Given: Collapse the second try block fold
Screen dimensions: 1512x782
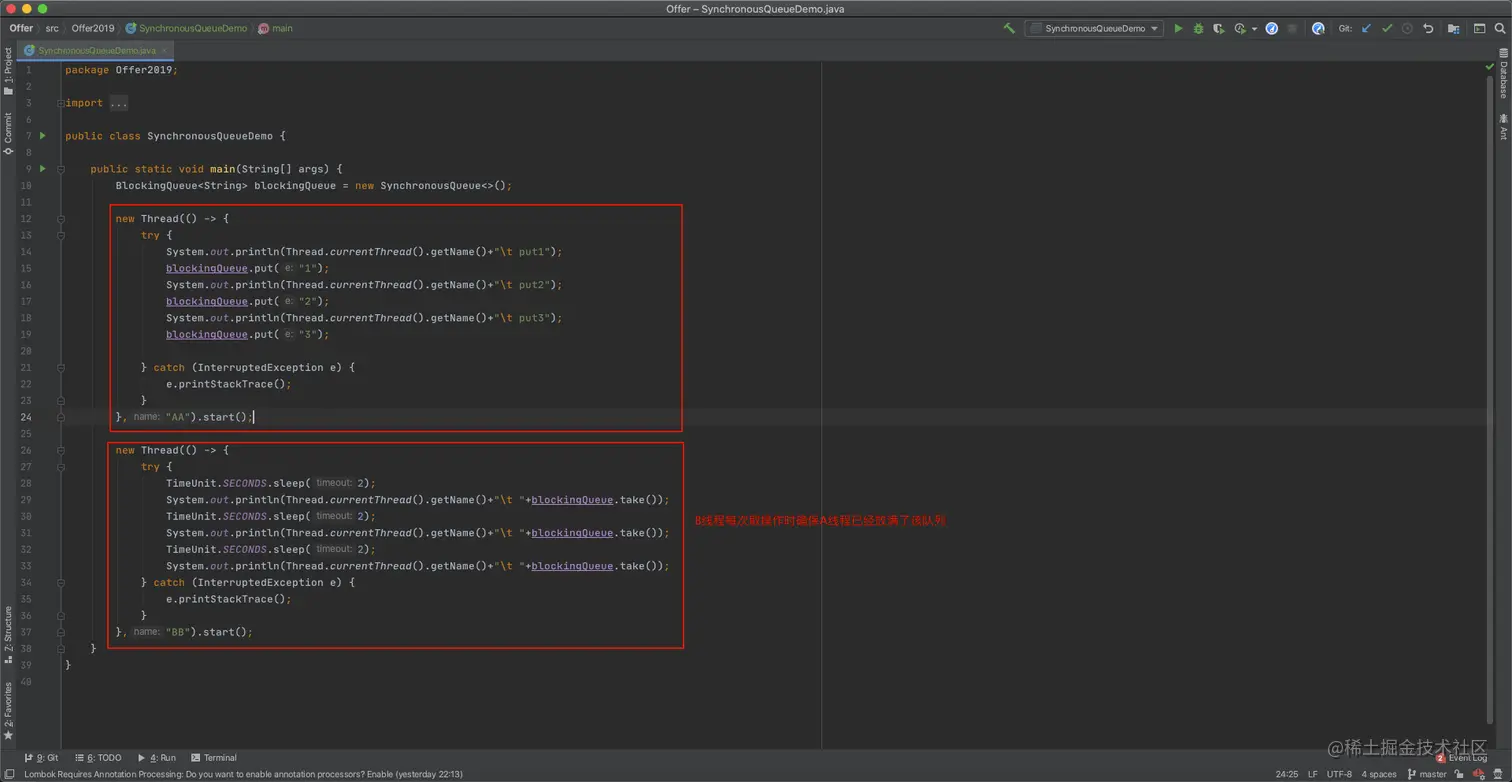Looking at the screenshot, I should pos(61,467).
